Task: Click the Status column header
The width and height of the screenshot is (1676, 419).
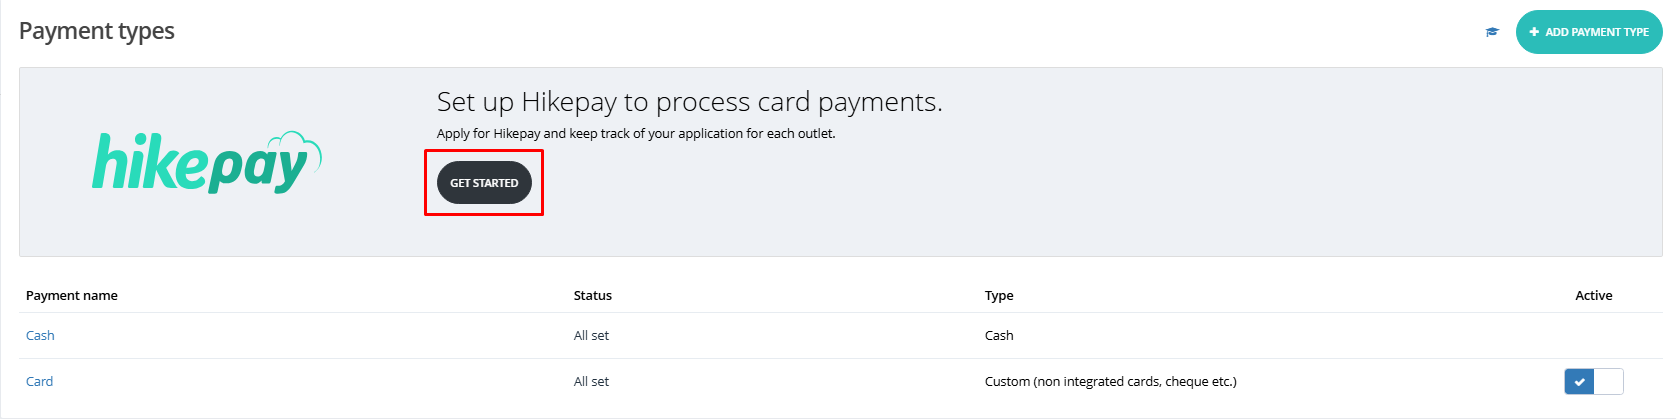Action: pos(592,296)
